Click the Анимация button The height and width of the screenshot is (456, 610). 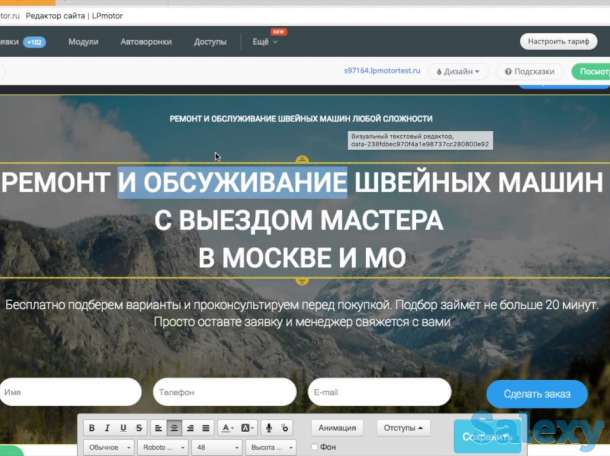coord(337,428)
